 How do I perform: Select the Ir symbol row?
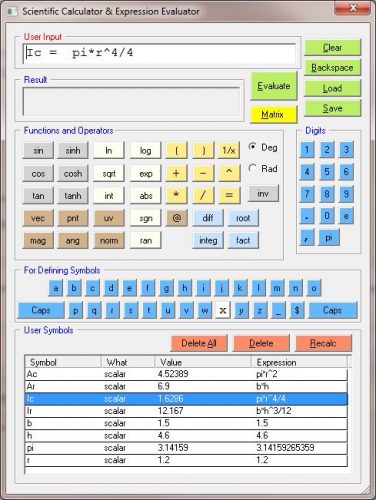click(186, 411)
